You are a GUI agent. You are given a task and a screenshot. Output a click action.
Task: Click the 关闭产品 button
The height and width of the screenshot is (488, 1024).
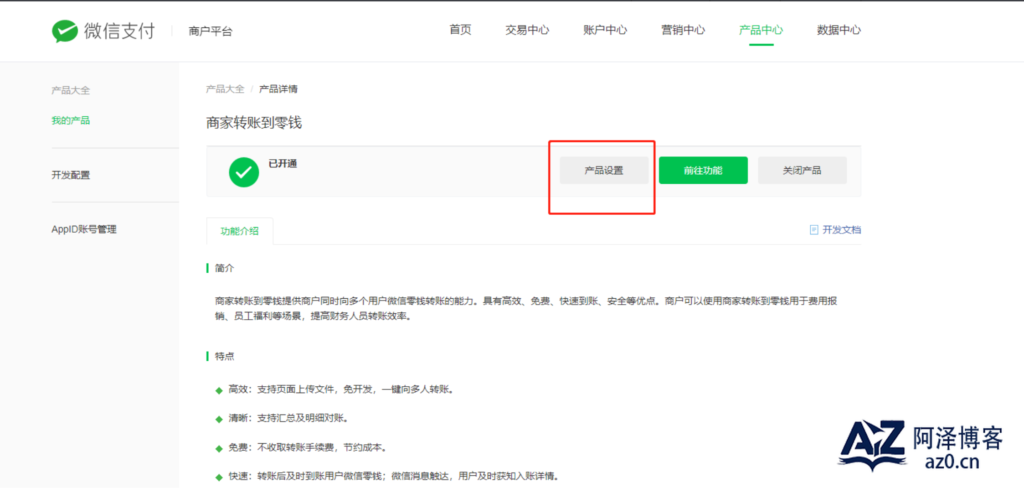802,171
